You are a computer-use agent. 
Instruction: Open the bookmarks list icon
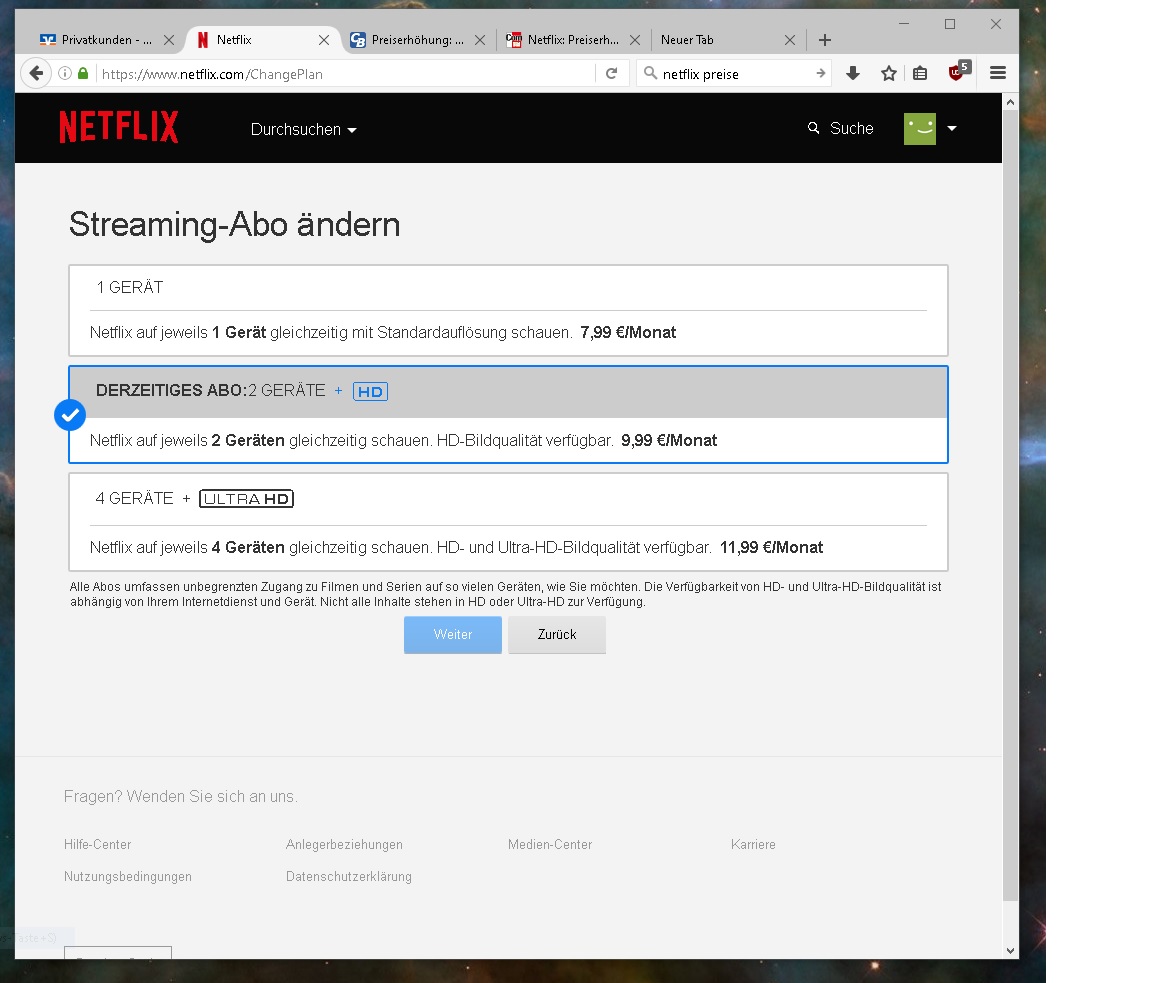pos(920,73)
